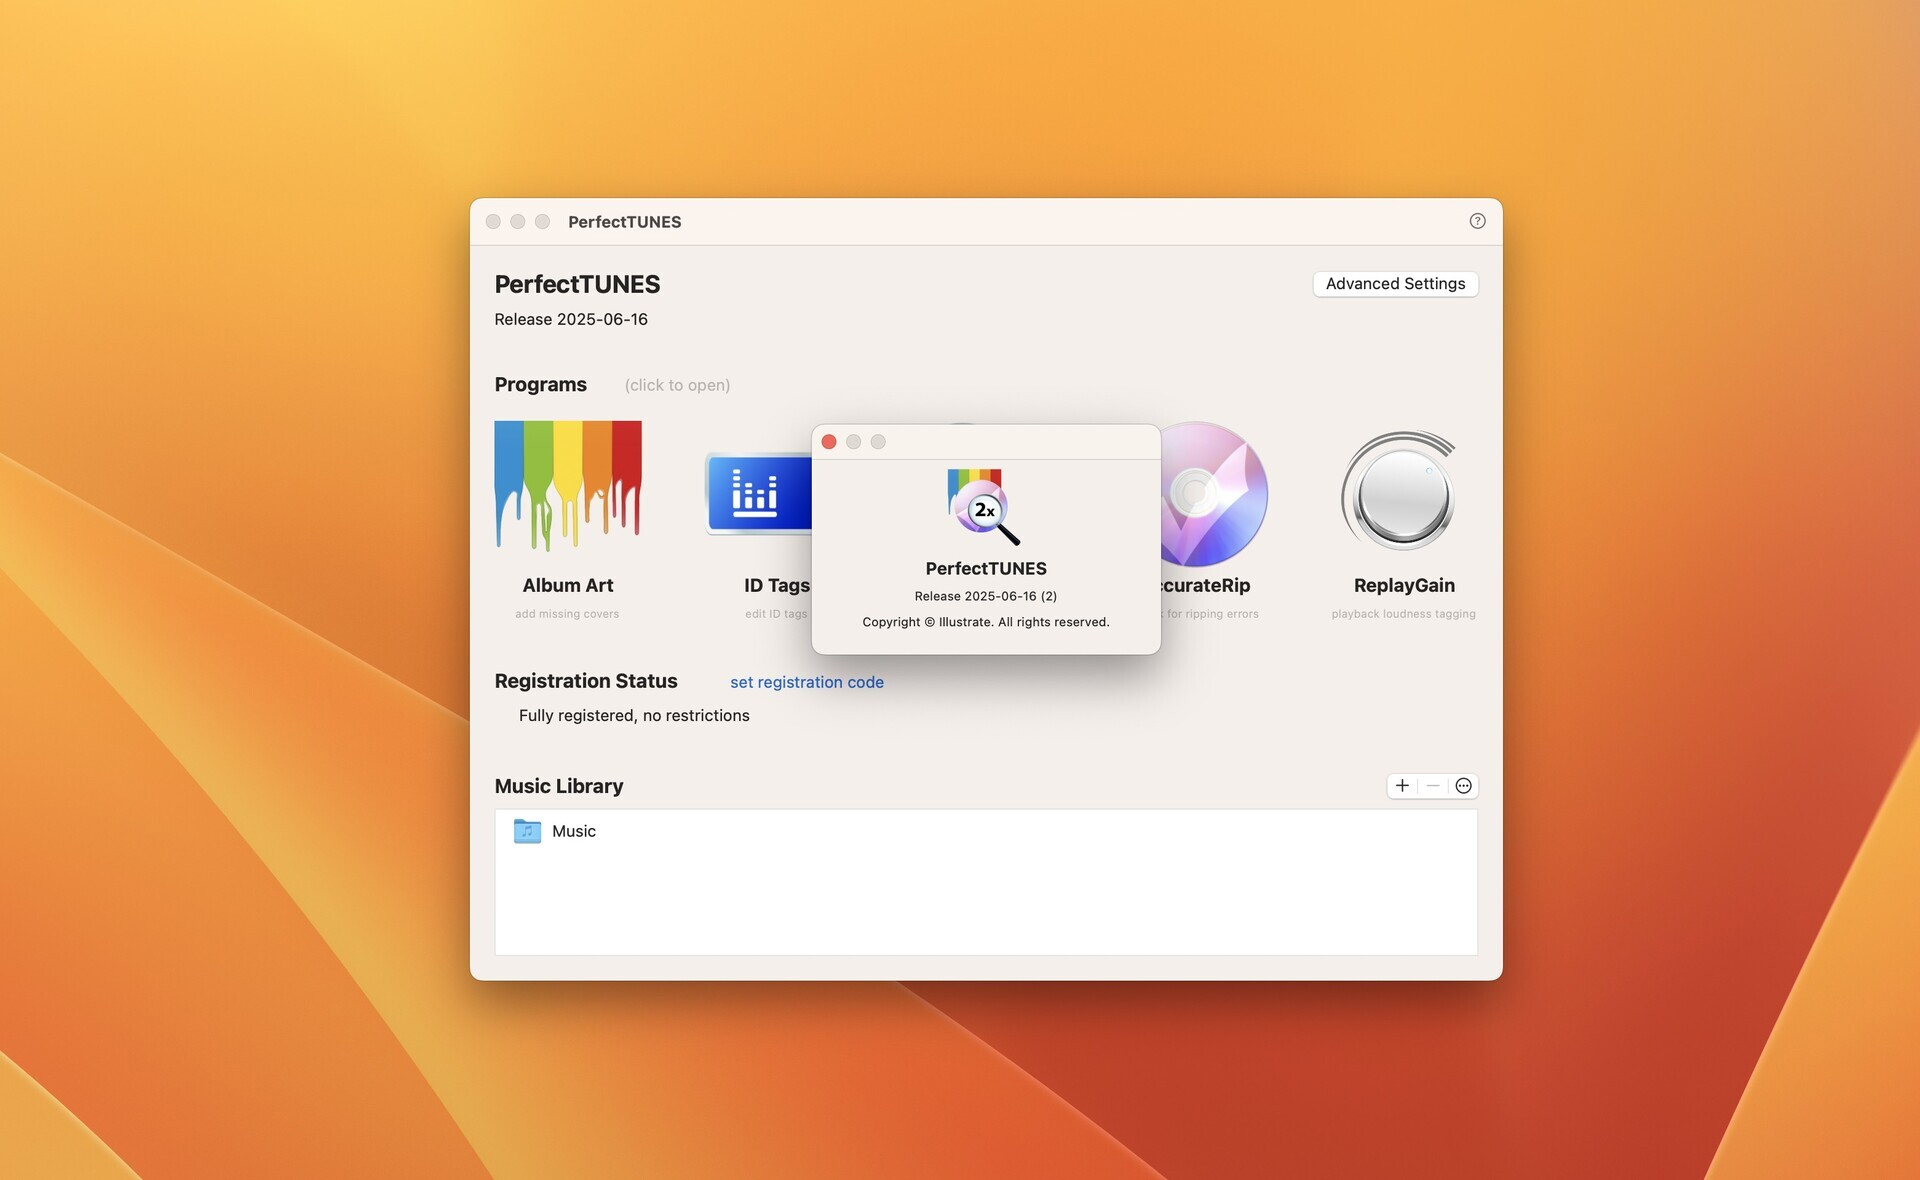Add a music library folder with plus

(x=1402, y=786)
